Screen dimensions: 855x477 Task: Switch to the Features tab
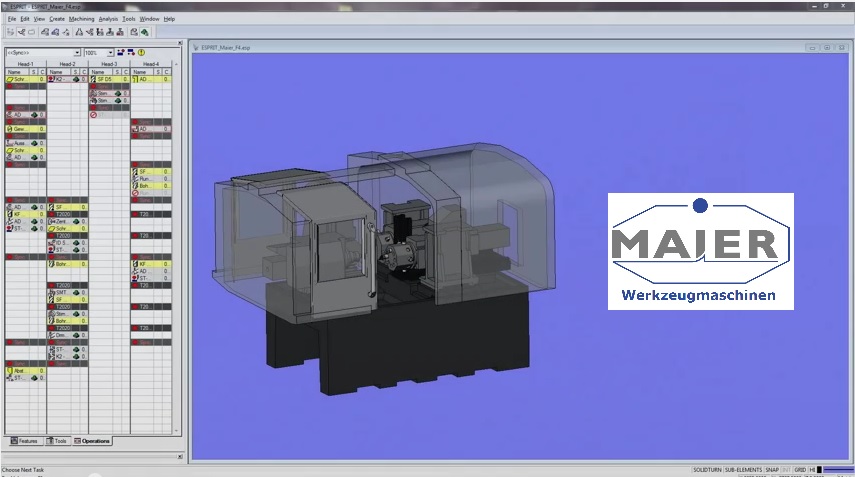pyautogui.click(x=24, y=440)
